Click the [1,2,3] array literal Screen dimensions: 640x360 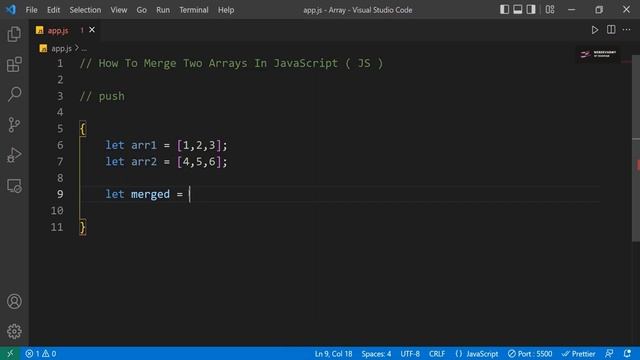tap(199, 145)
